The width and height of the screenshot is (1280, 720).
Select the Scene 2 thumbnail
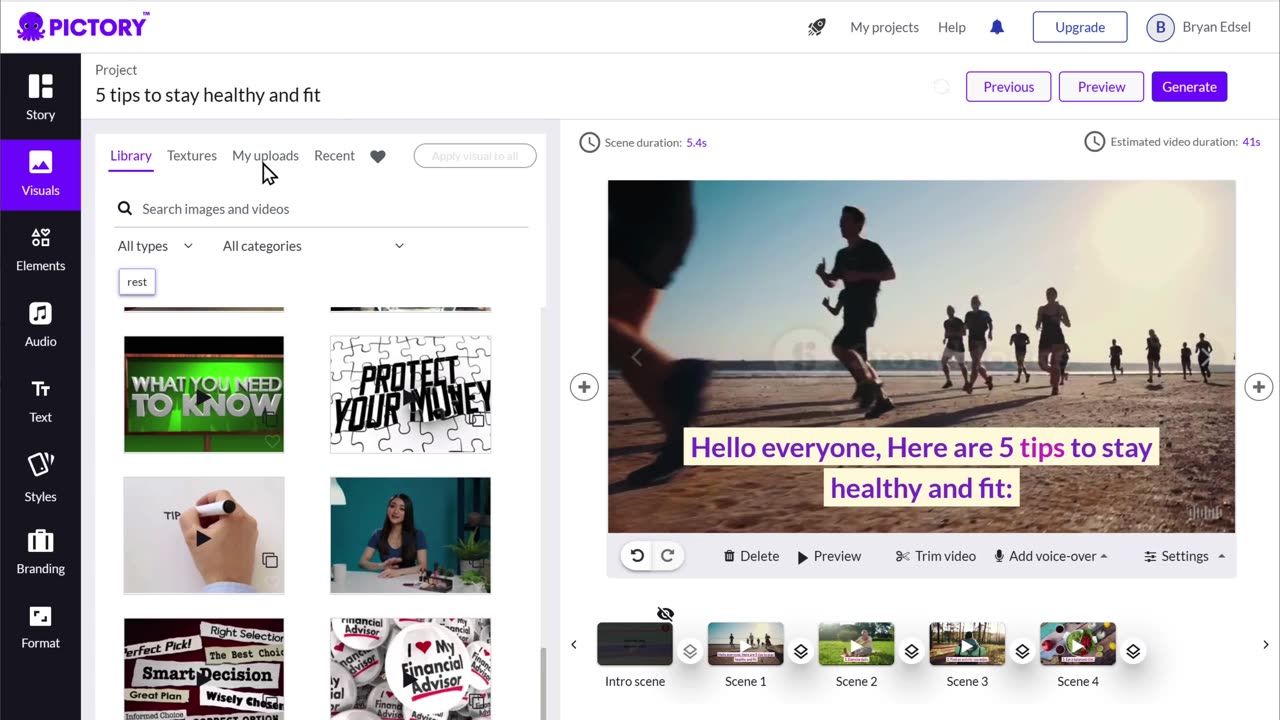tap(856, 644)
